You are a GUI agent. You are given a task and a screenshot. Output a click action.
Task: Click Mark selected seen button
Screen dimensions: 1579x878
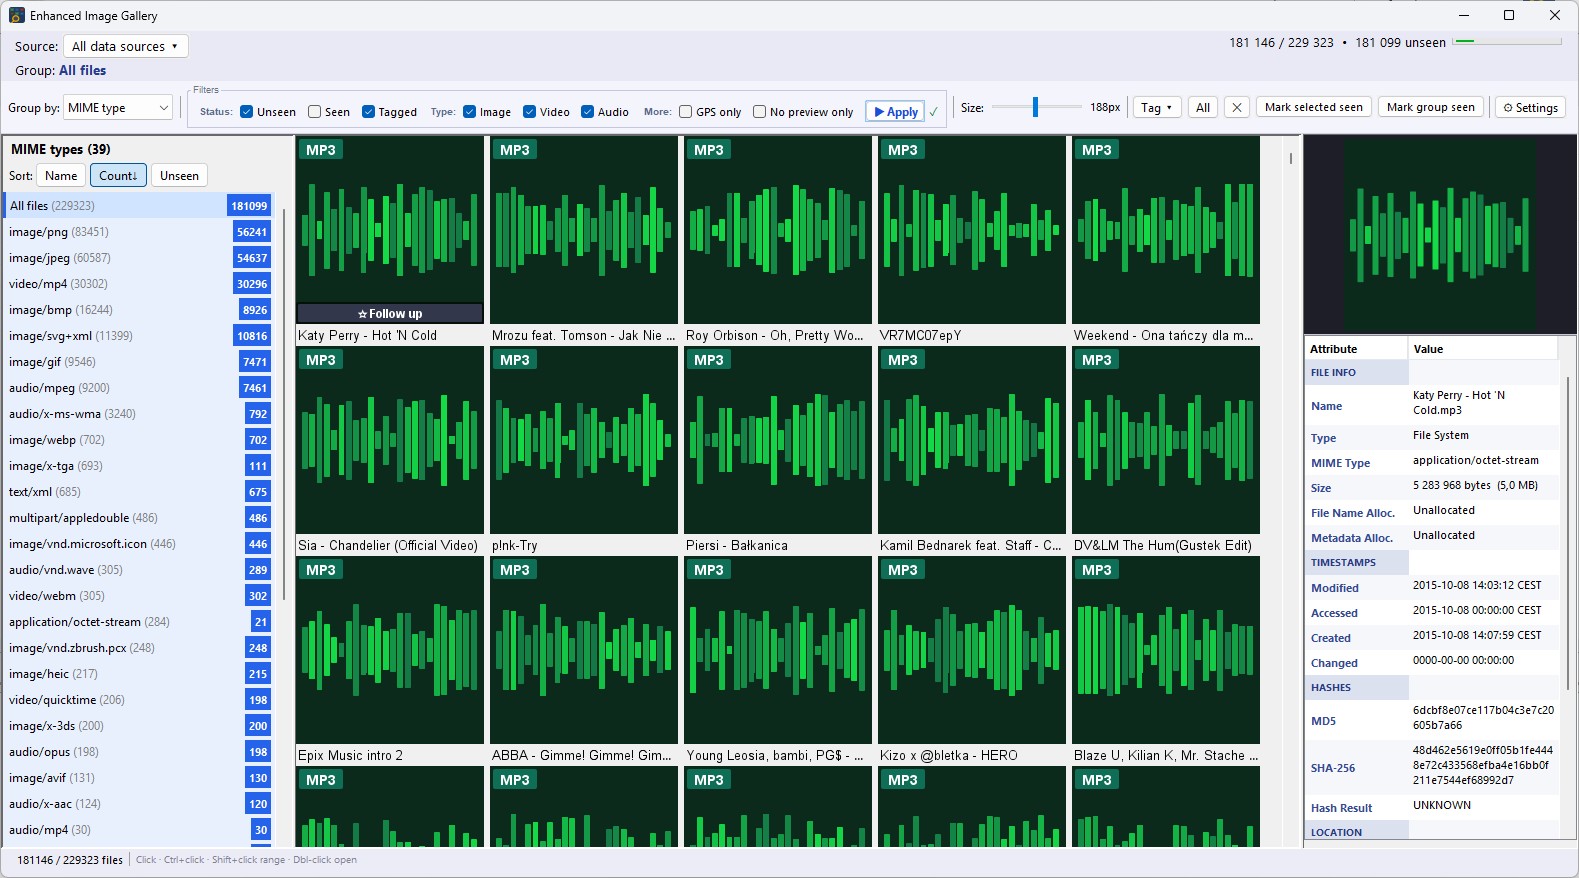click(1313, 108)
